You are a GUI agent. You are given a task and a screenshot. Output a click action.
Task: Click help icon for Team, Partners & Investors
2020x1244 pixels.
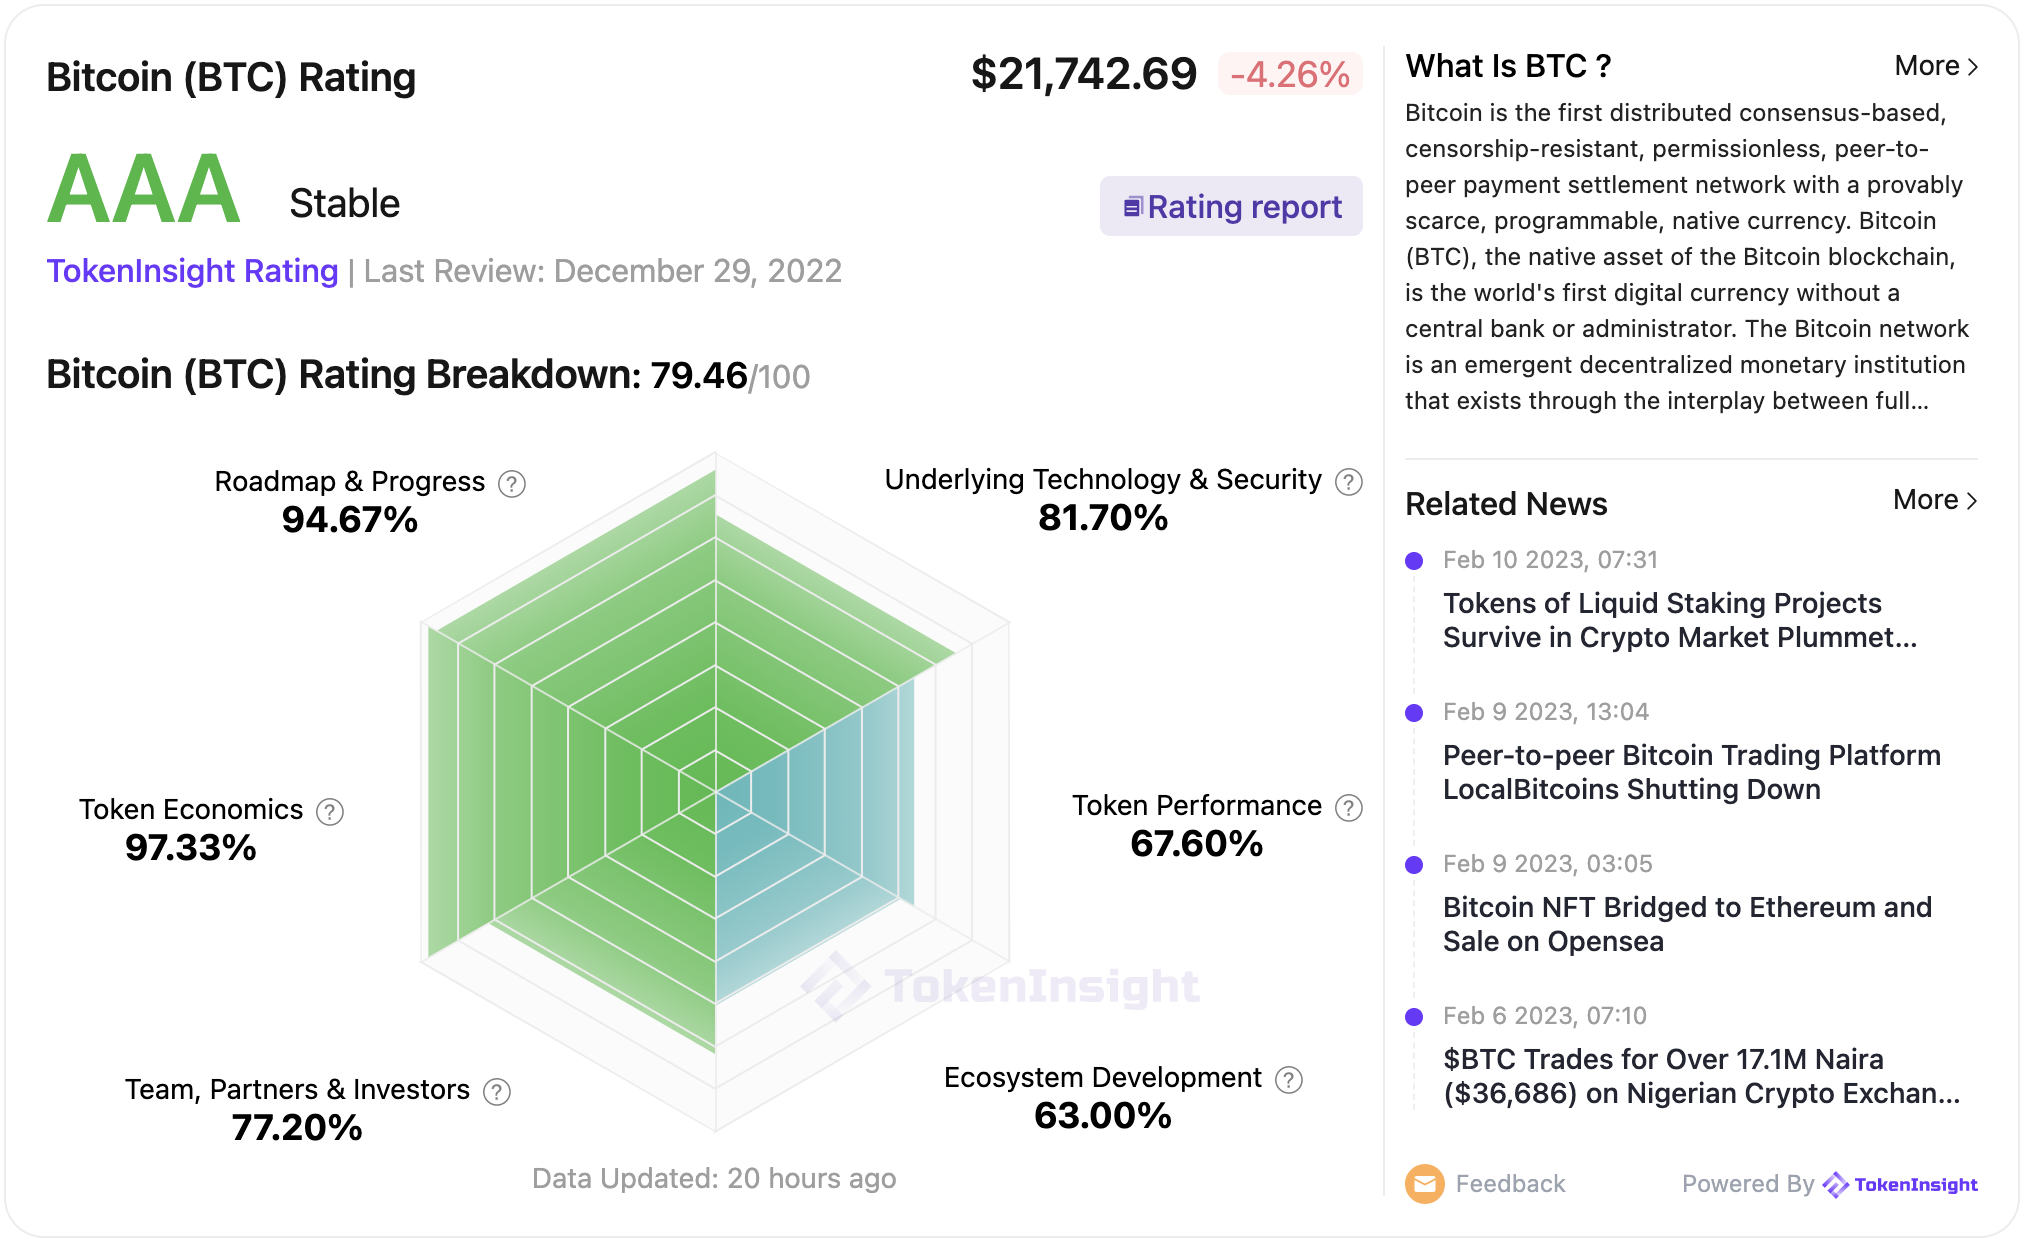point(497,1092)
